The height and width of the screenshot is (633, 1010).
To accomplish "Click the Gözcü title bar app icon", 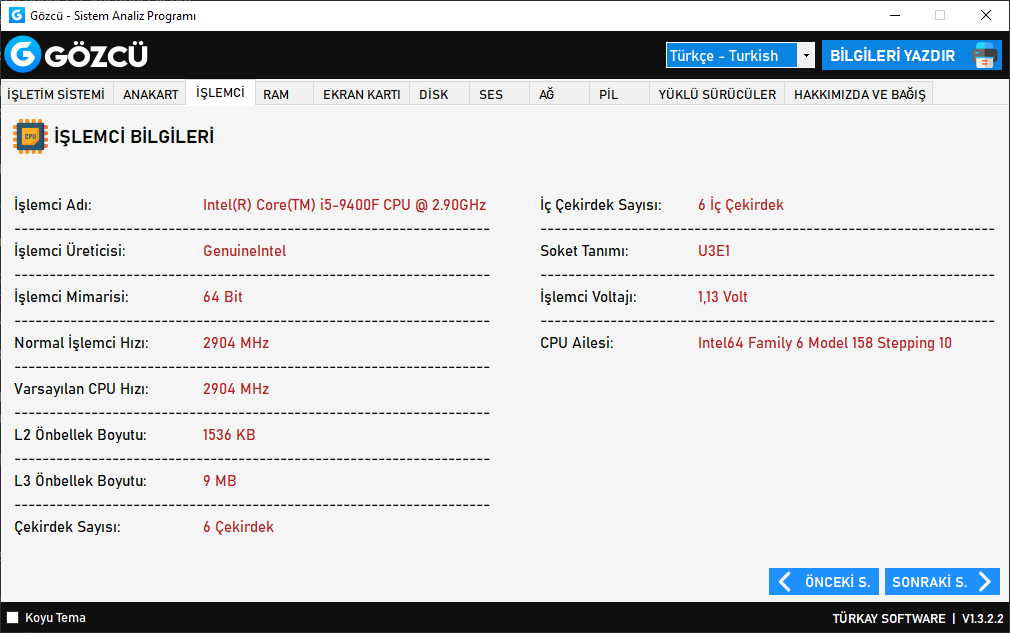I will click(17, 15).
